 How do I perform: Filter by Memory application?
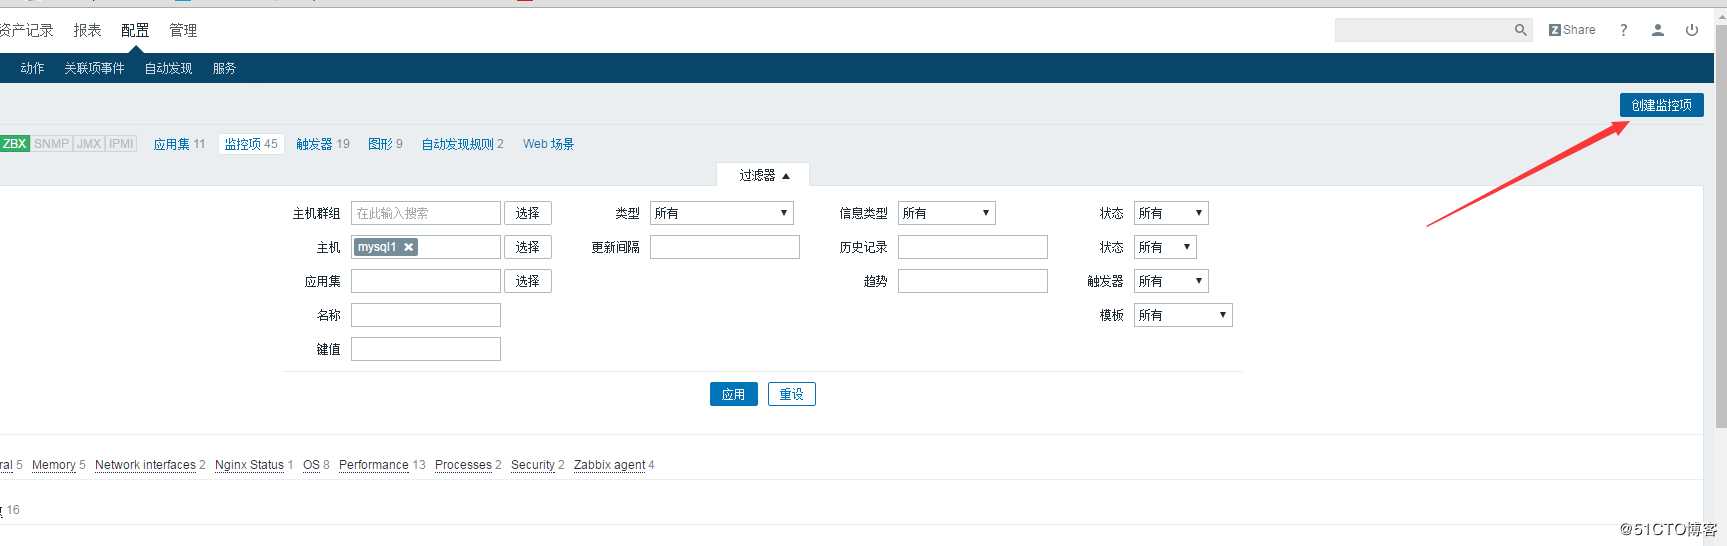point(54,465)
